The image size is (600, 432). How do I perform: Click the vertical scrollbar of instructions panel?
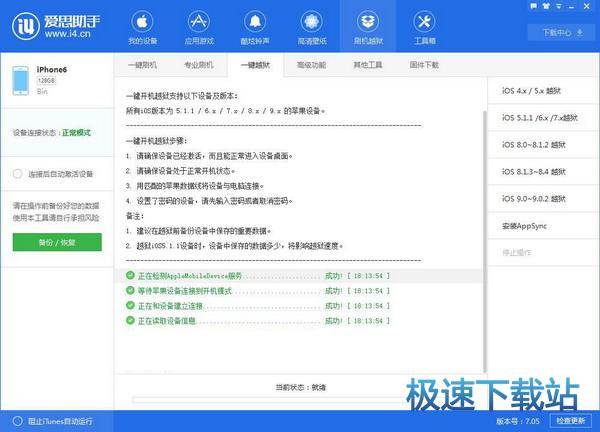pyautogui.click(x=485, y=241)
